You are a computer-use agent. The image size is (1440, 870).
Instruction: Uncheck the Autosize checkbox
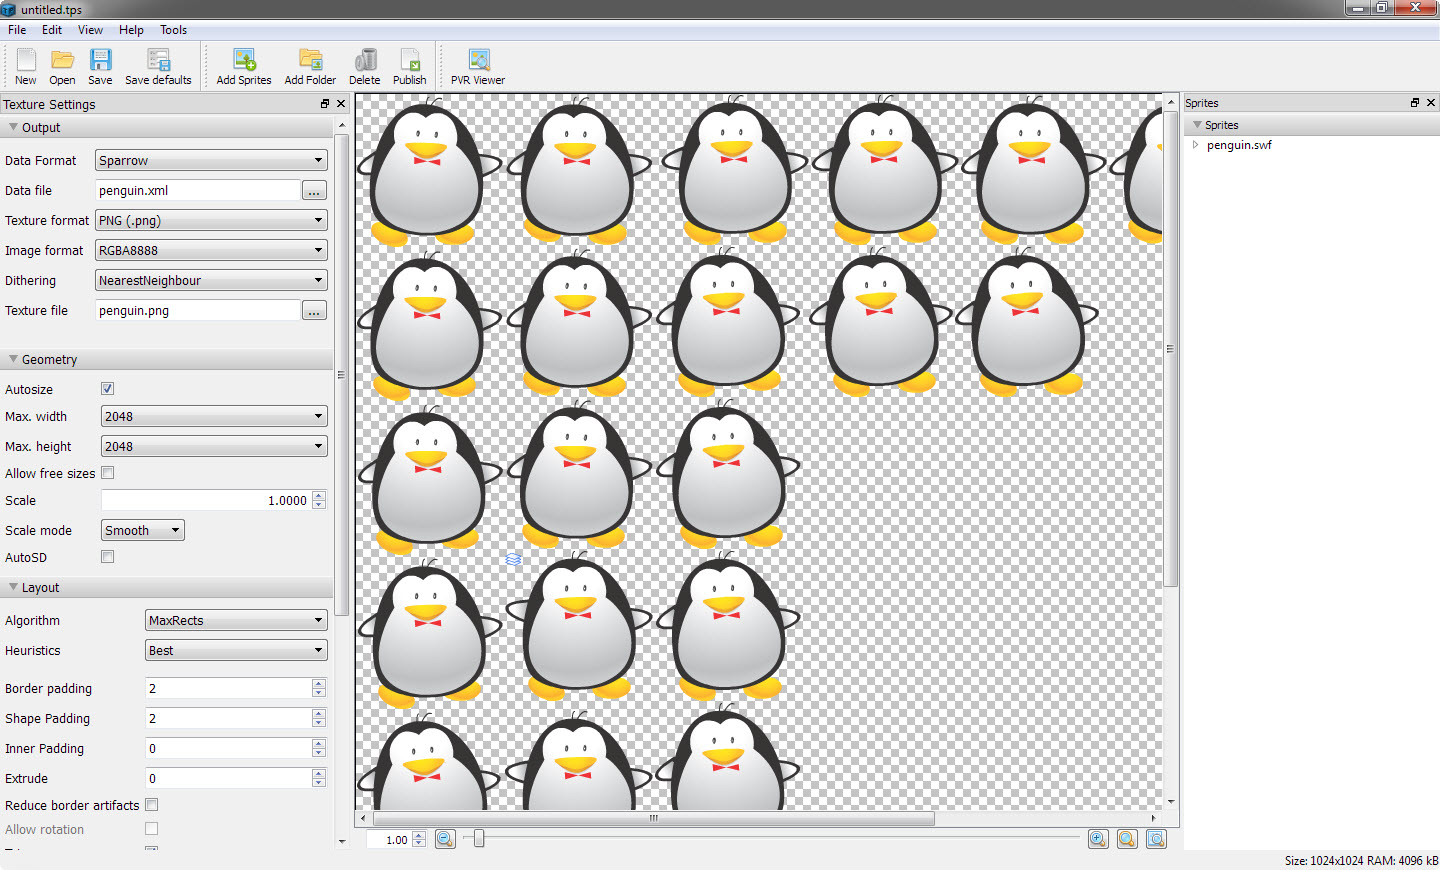(x=107, y=388)
